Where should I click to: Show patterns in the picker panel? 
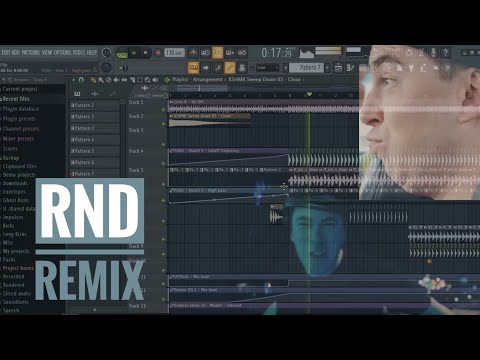point(77,94)
